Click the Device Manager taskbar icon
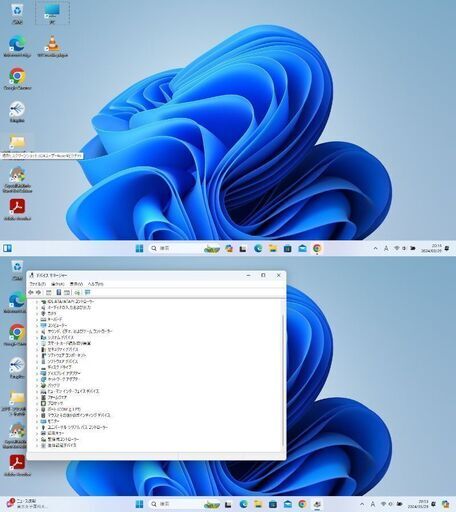Viewport: 456px width, 512px height. click(317, 504)
